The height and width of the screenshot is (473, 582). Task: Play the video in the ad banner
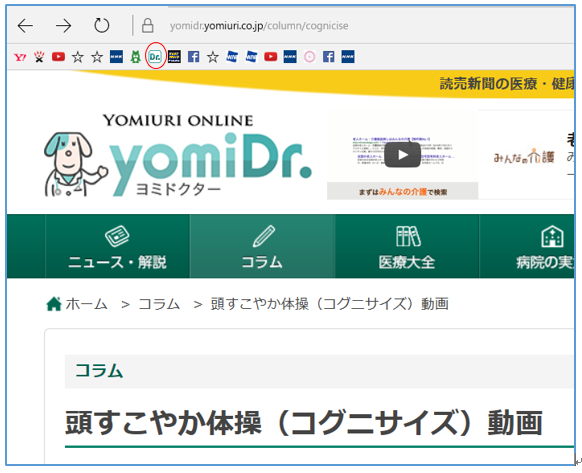[402, 155]
